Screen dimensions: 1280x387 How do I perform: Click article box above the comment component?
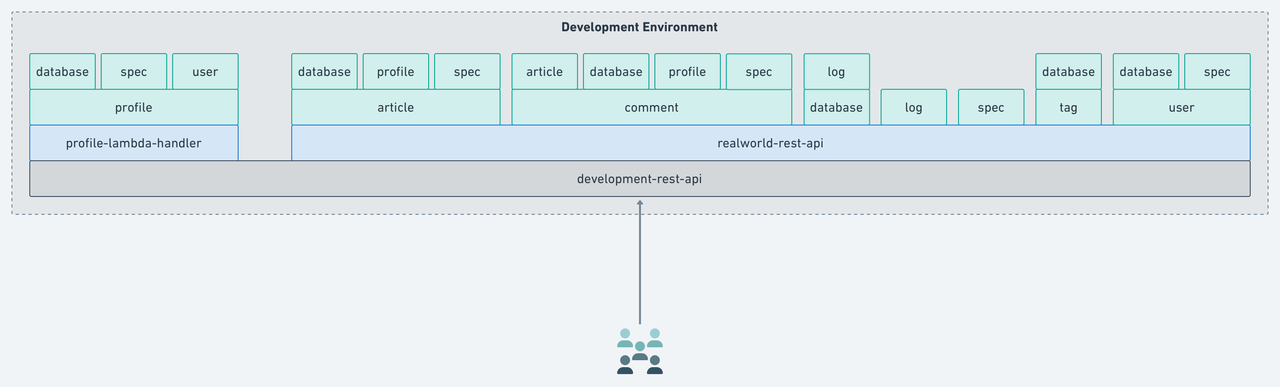point(545,72)
